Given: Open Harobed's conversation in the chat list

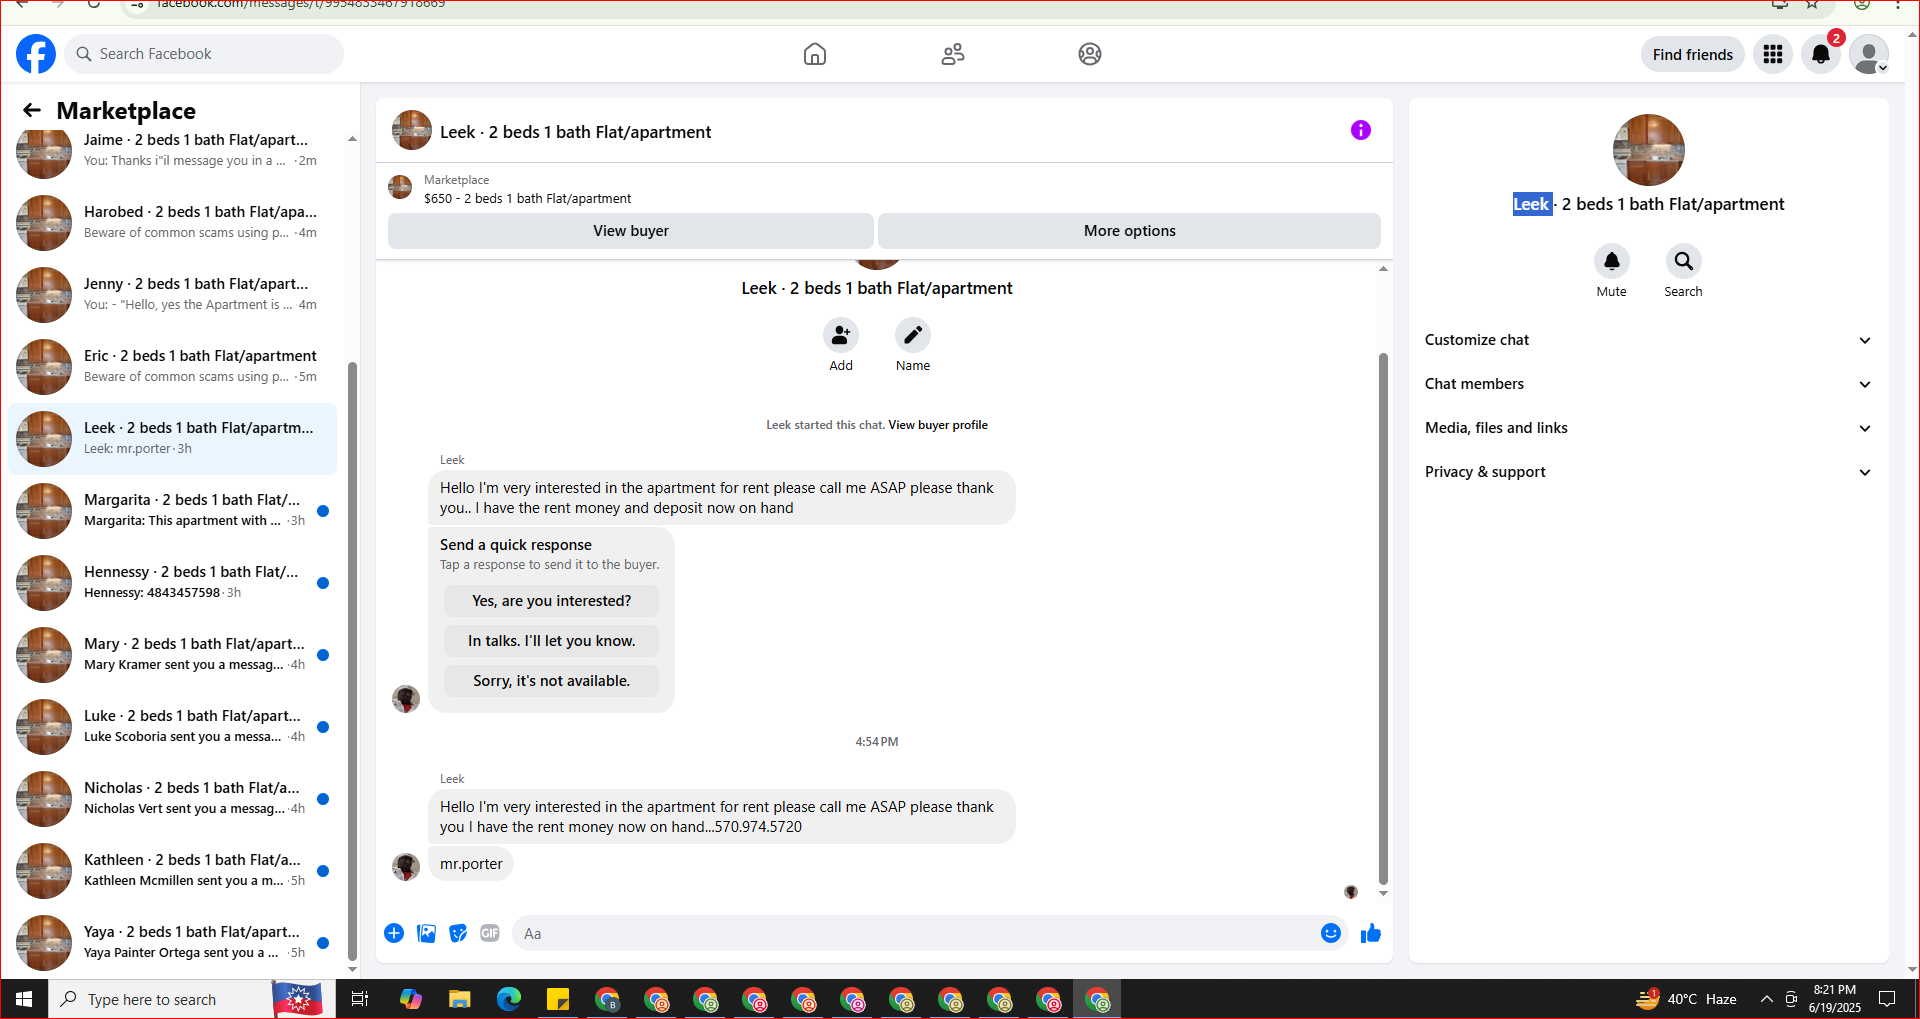Looking at the screenshot, I should point(173,223).
